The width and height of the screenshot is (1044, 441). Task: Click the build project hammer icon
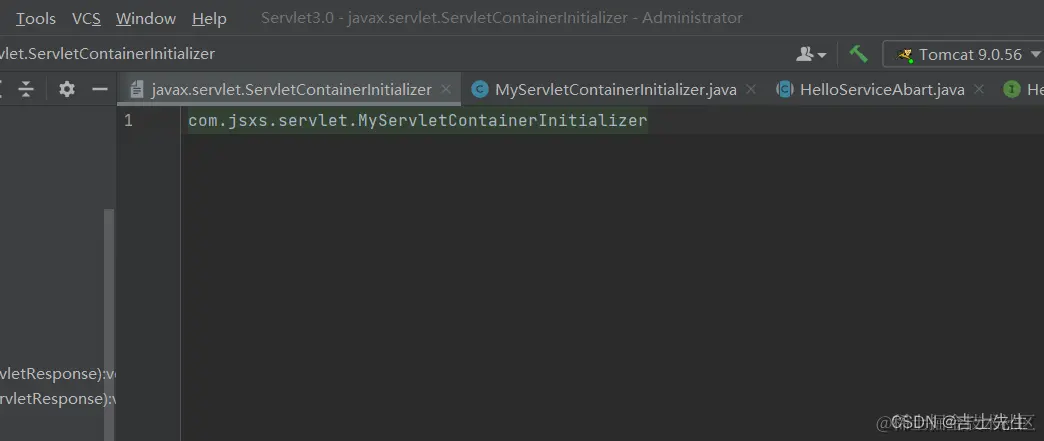pyautogui.click(x=858, y=54)
